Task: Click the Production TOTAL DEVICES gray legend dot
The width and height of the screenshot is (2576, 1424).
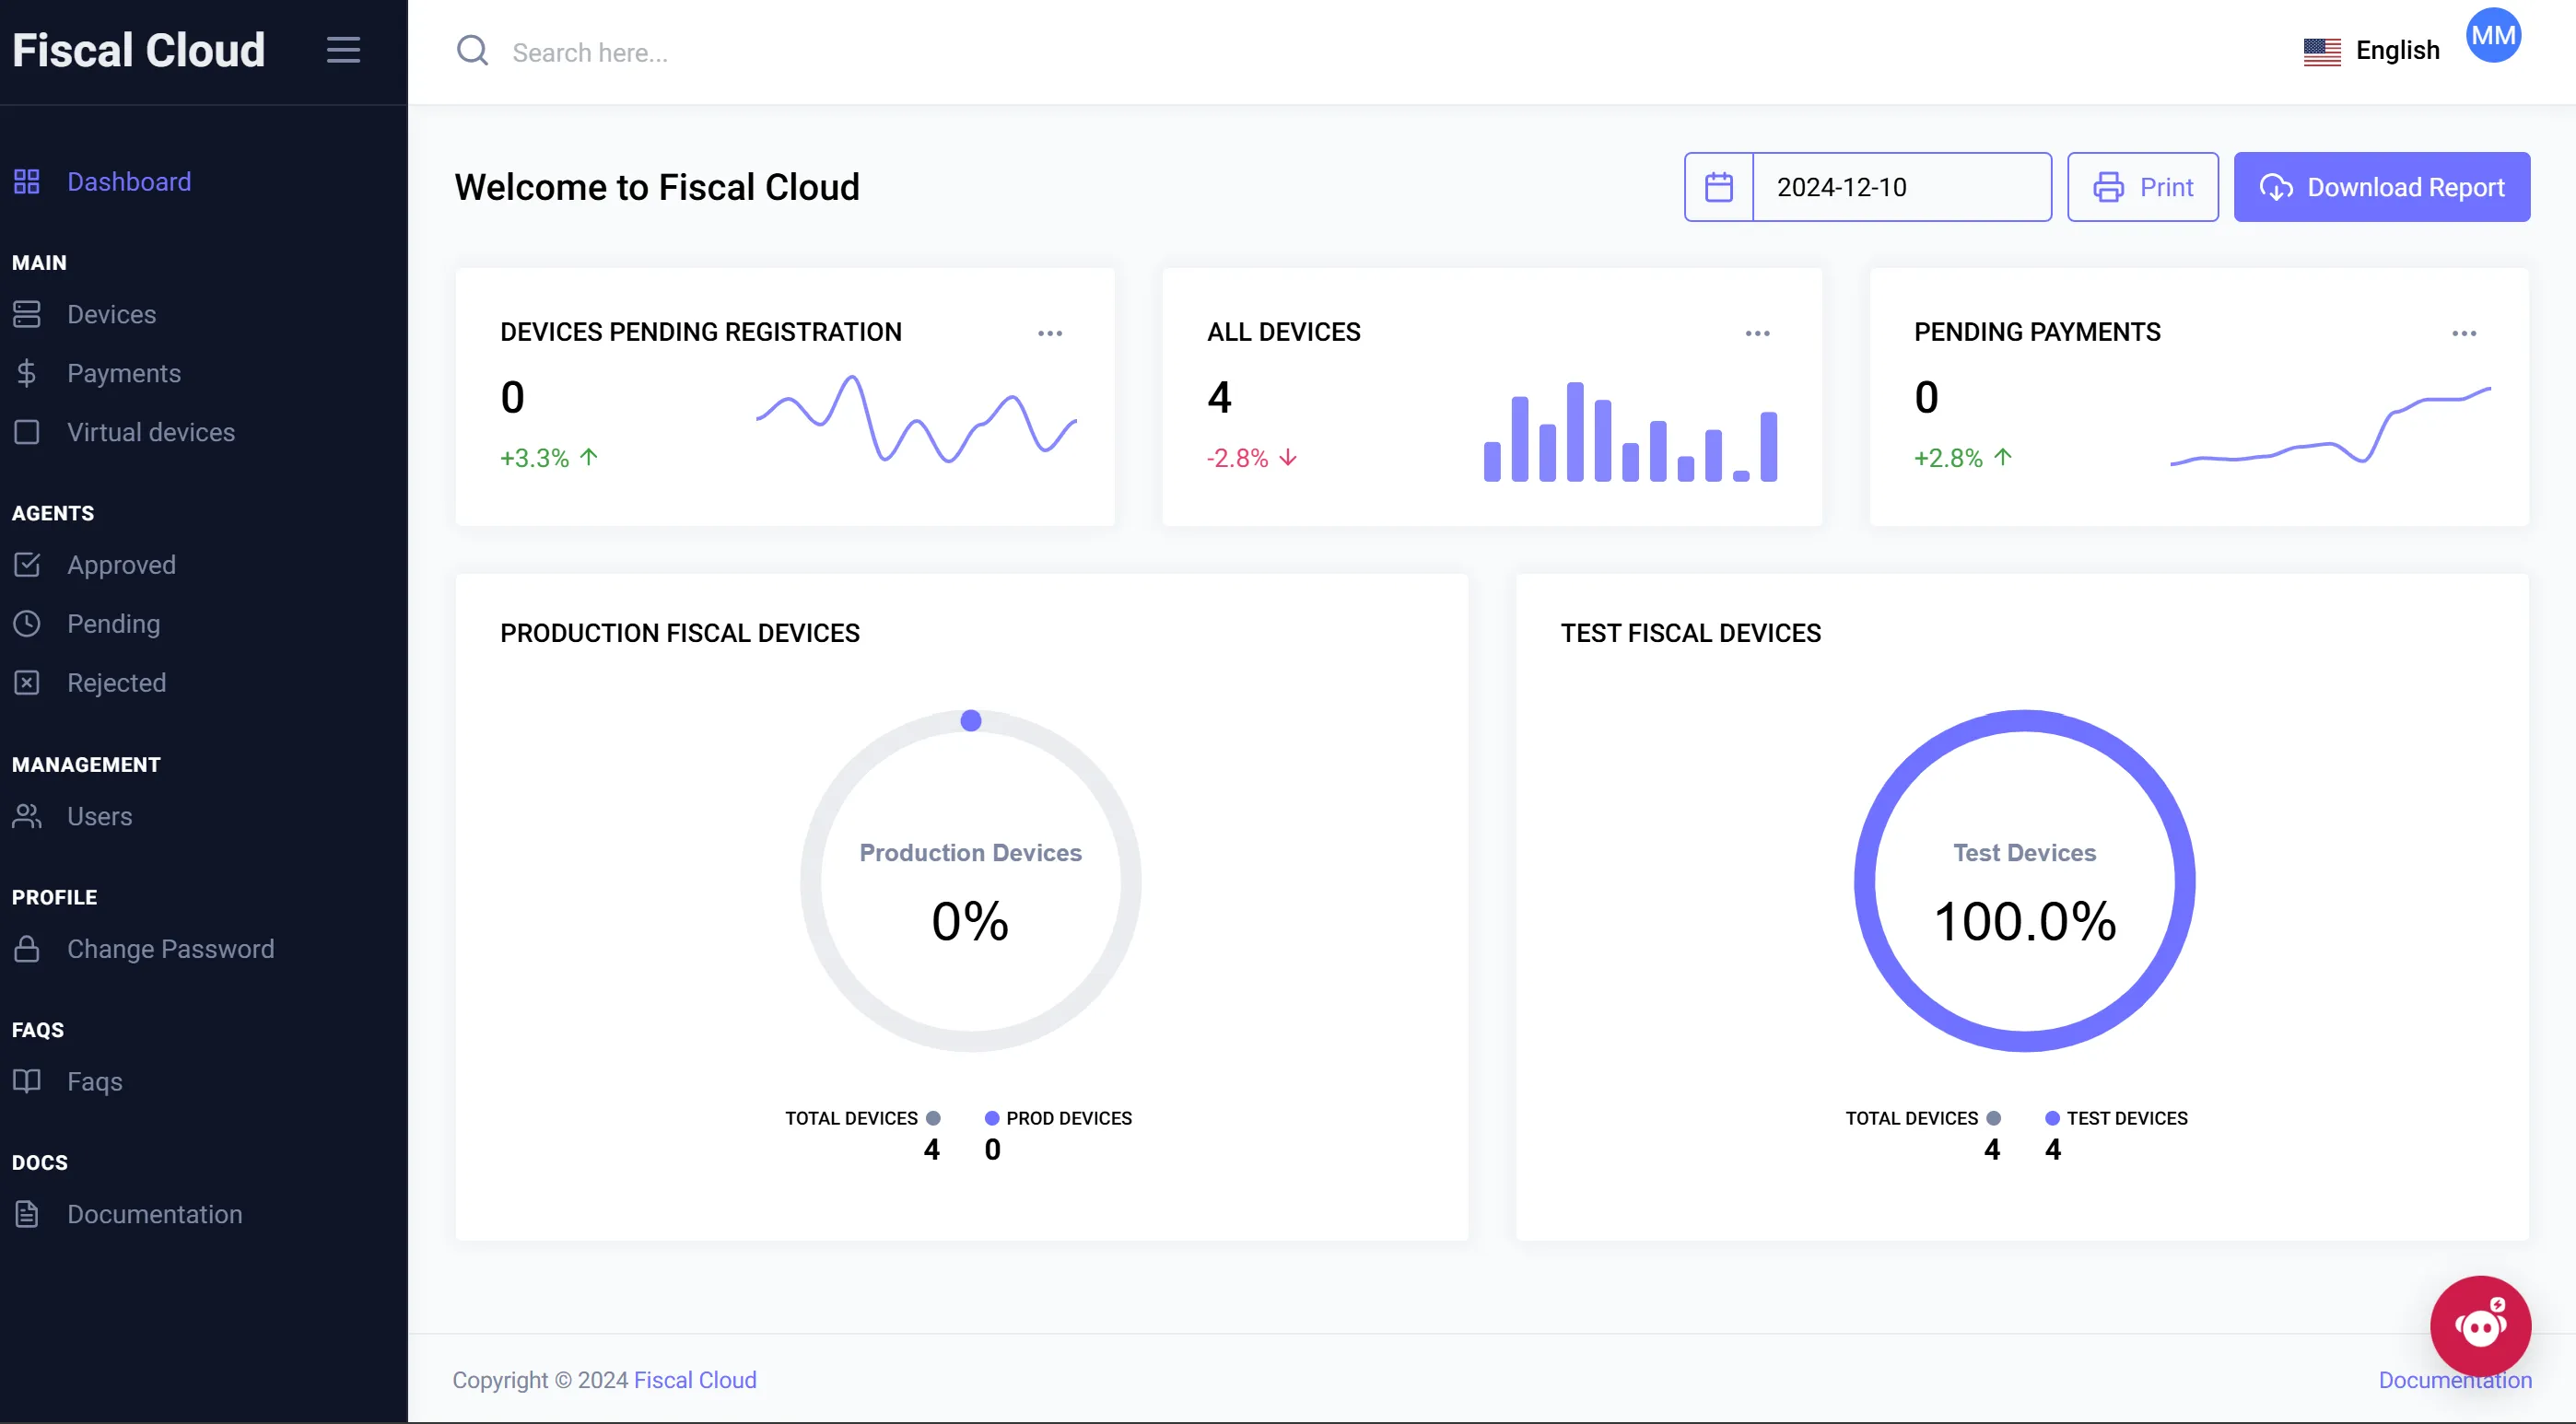Action: pos(933,1118)
